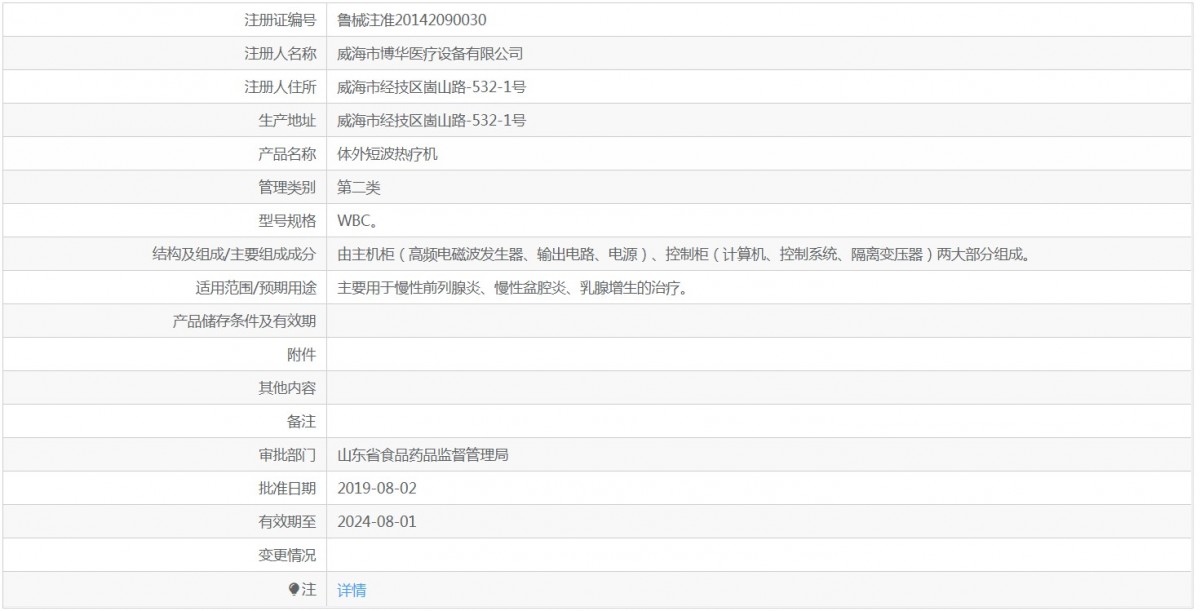Select address value in 注册人住所 row

[x=432, y=87]
